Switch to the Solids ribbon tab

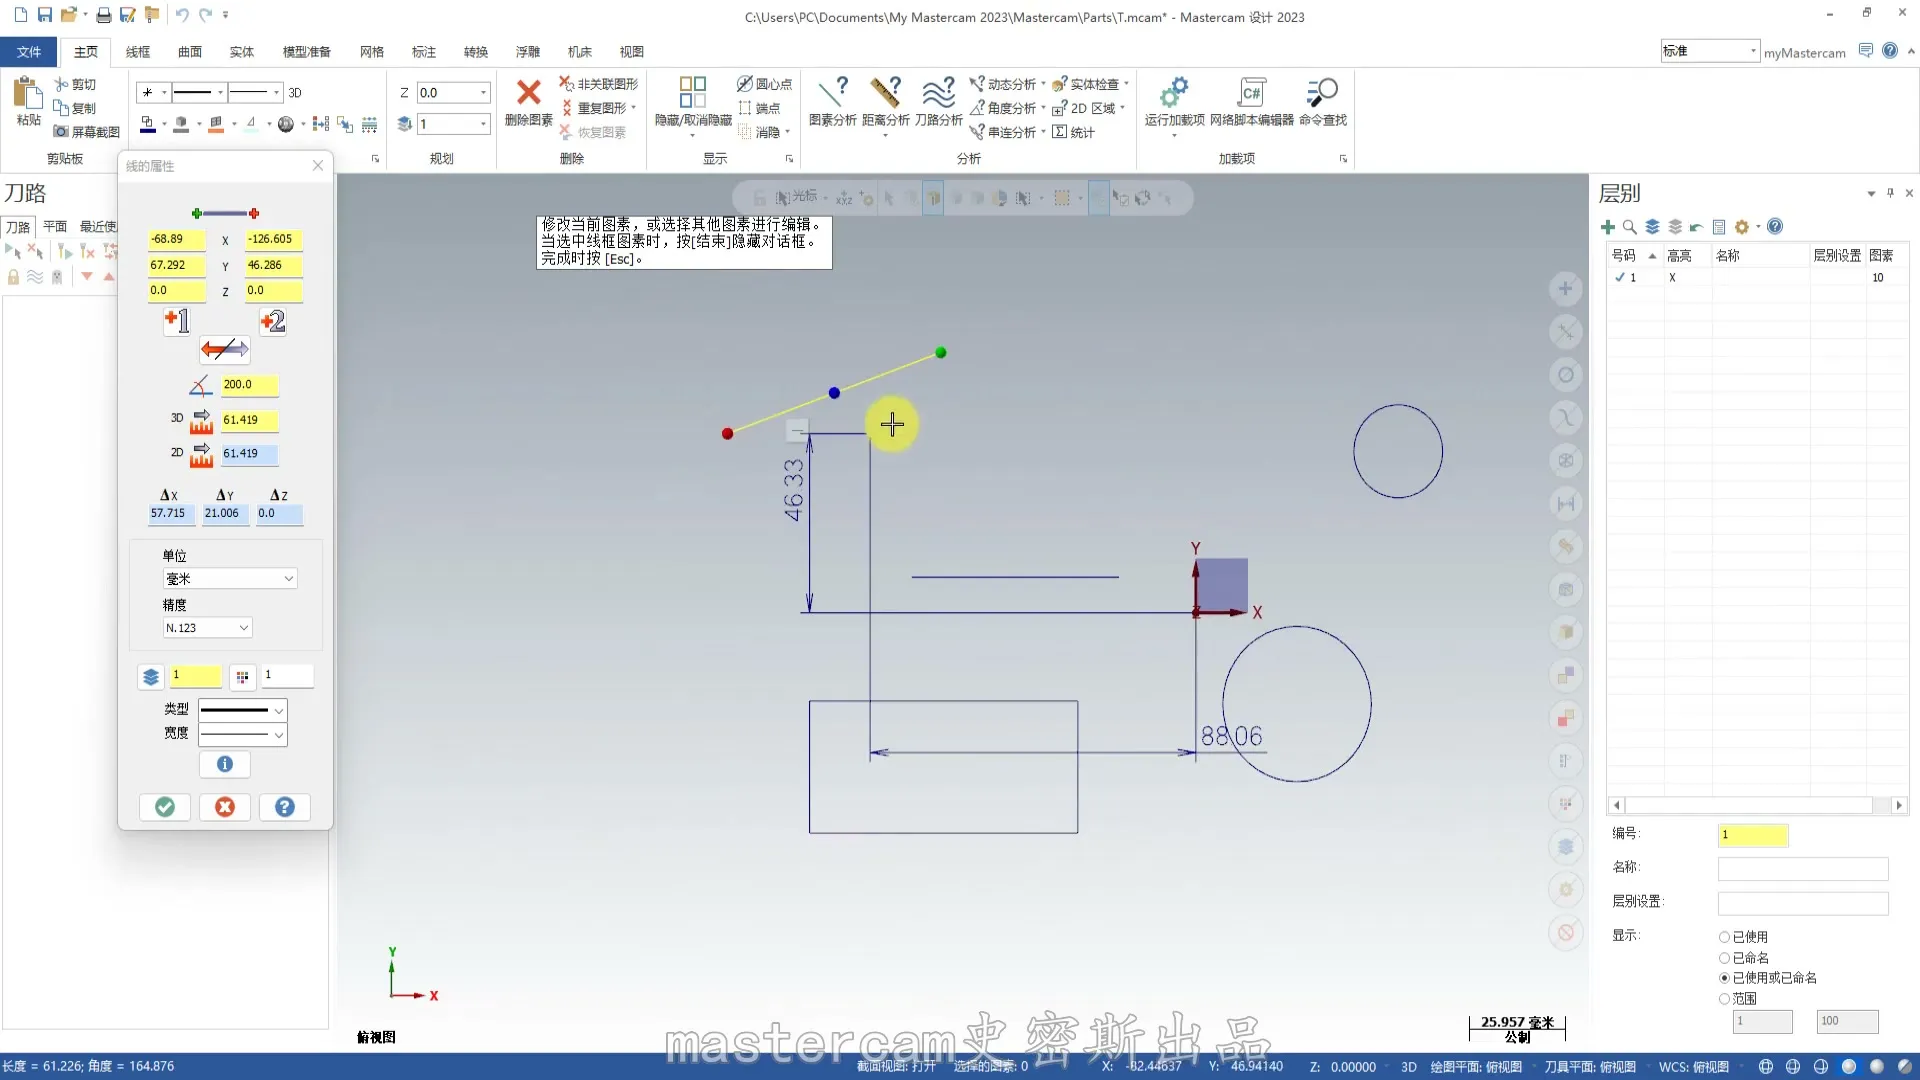[242, 52]
